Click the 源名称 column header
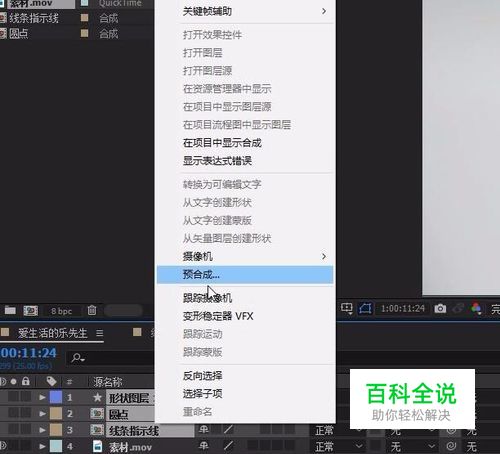The height and width of the screenshot is (454, 500). [107, 382]
